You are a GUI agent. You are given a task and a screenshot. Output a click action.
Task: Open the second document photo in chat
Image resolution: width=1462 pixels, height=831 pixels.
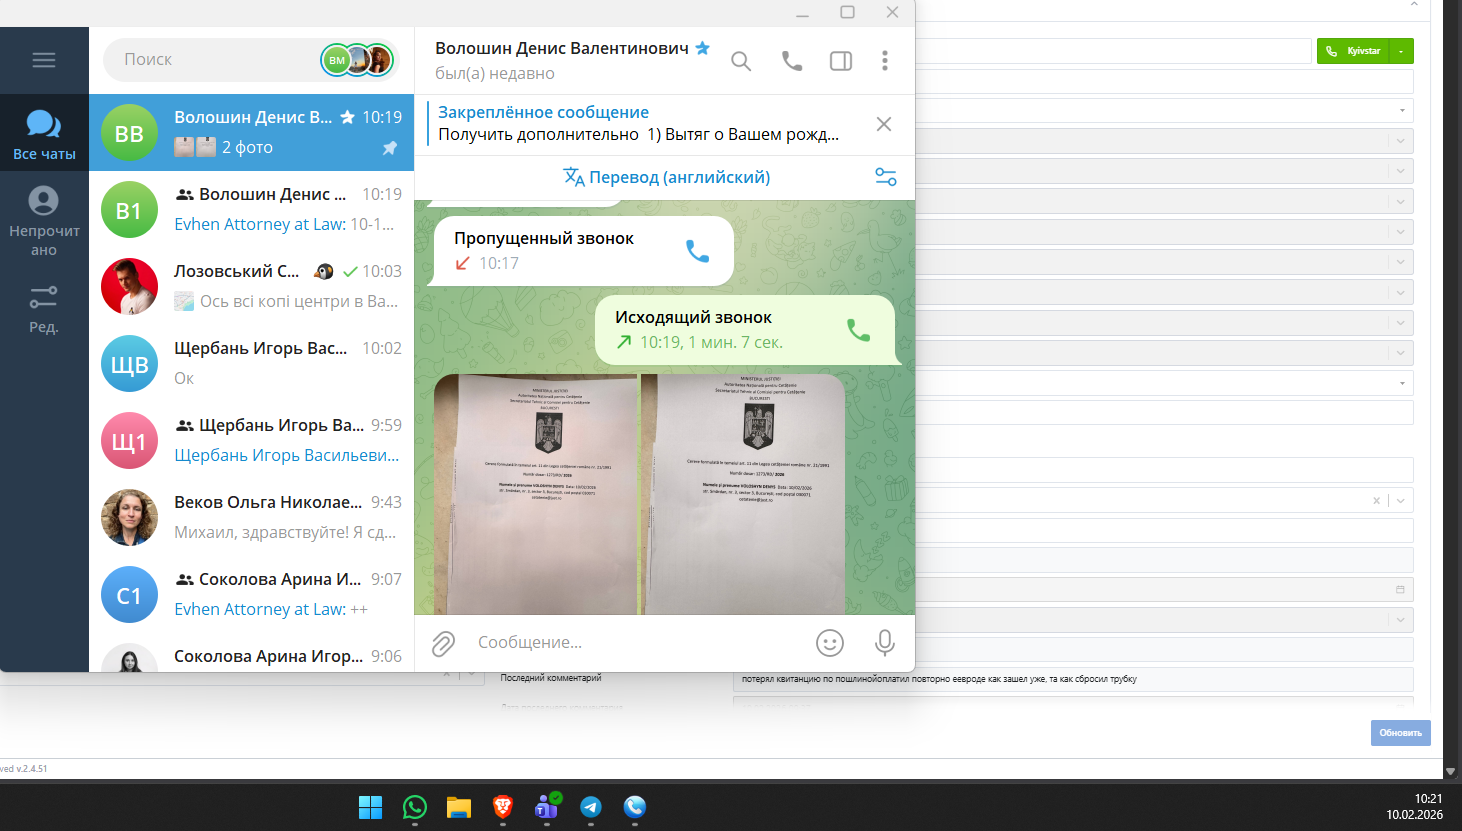(743, 494)
